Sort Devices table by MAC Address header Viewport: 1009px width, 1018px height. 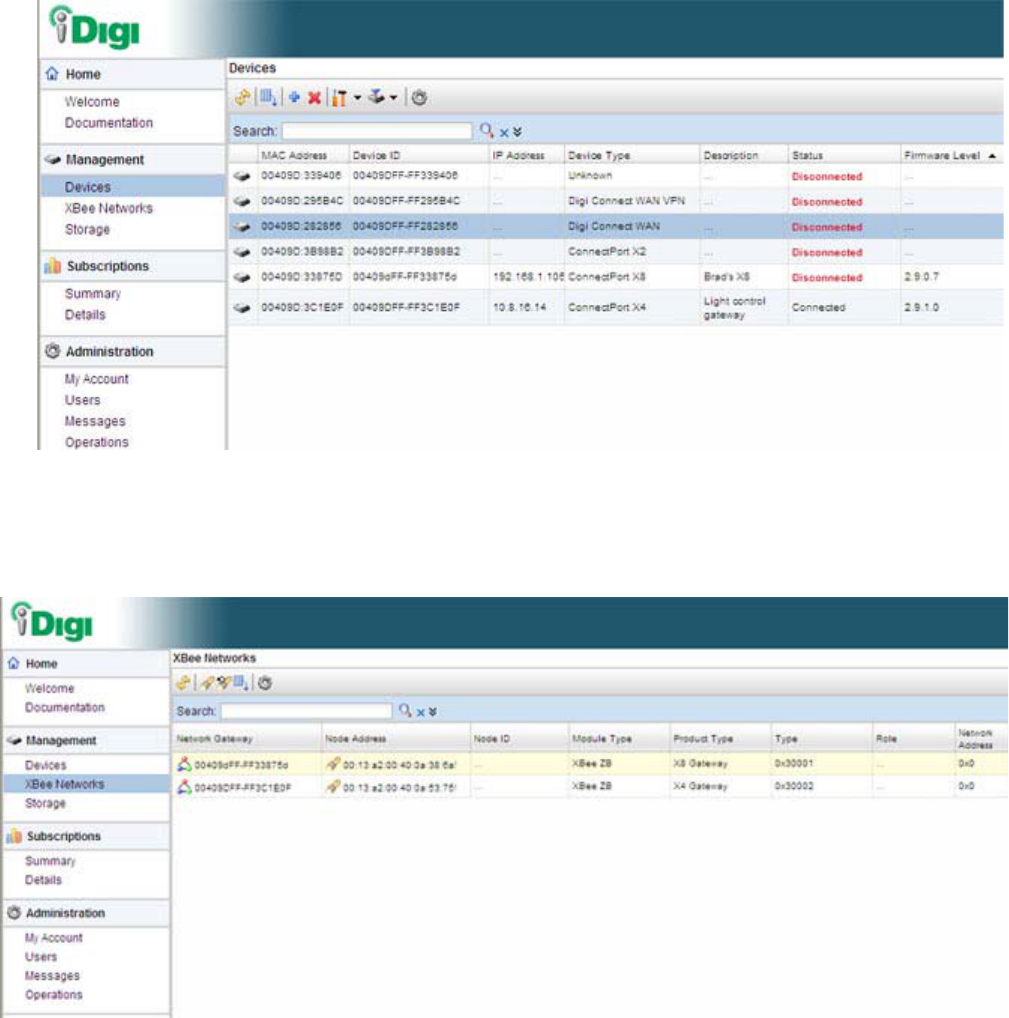(x=294, y=155)
